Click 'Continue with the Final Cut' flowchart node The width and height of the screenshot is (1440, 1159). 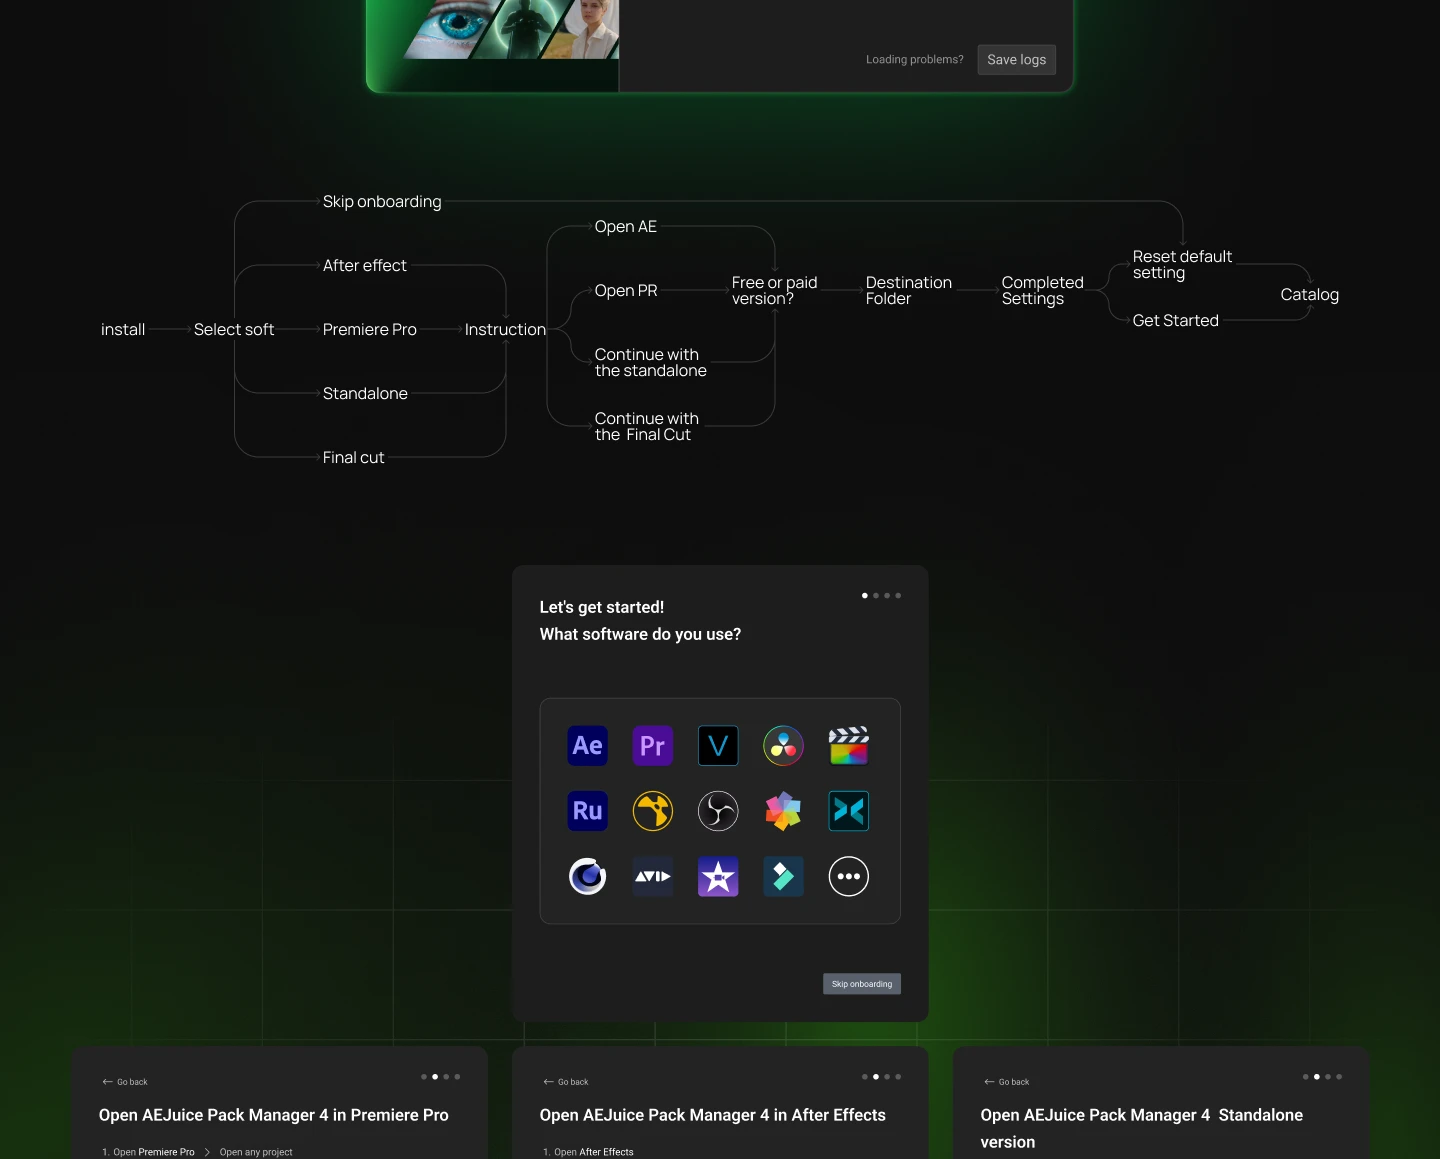pyautogui.click(x=647, y=427)
